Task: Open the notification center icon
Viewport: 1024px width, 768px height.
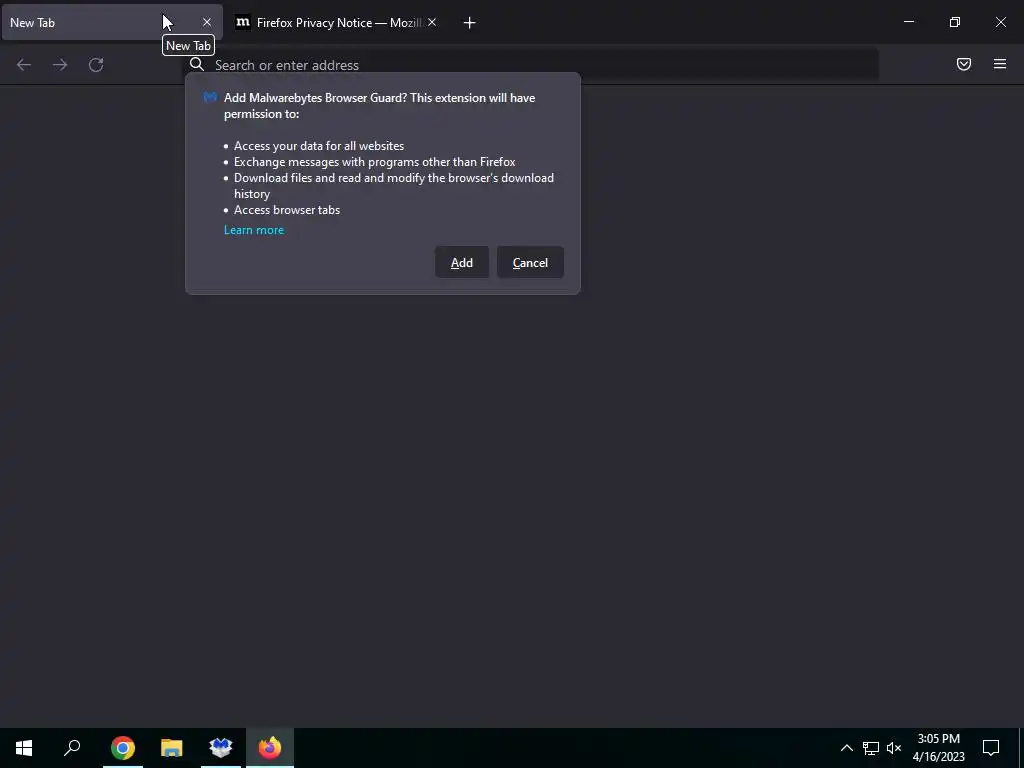Action: point(991,748)
